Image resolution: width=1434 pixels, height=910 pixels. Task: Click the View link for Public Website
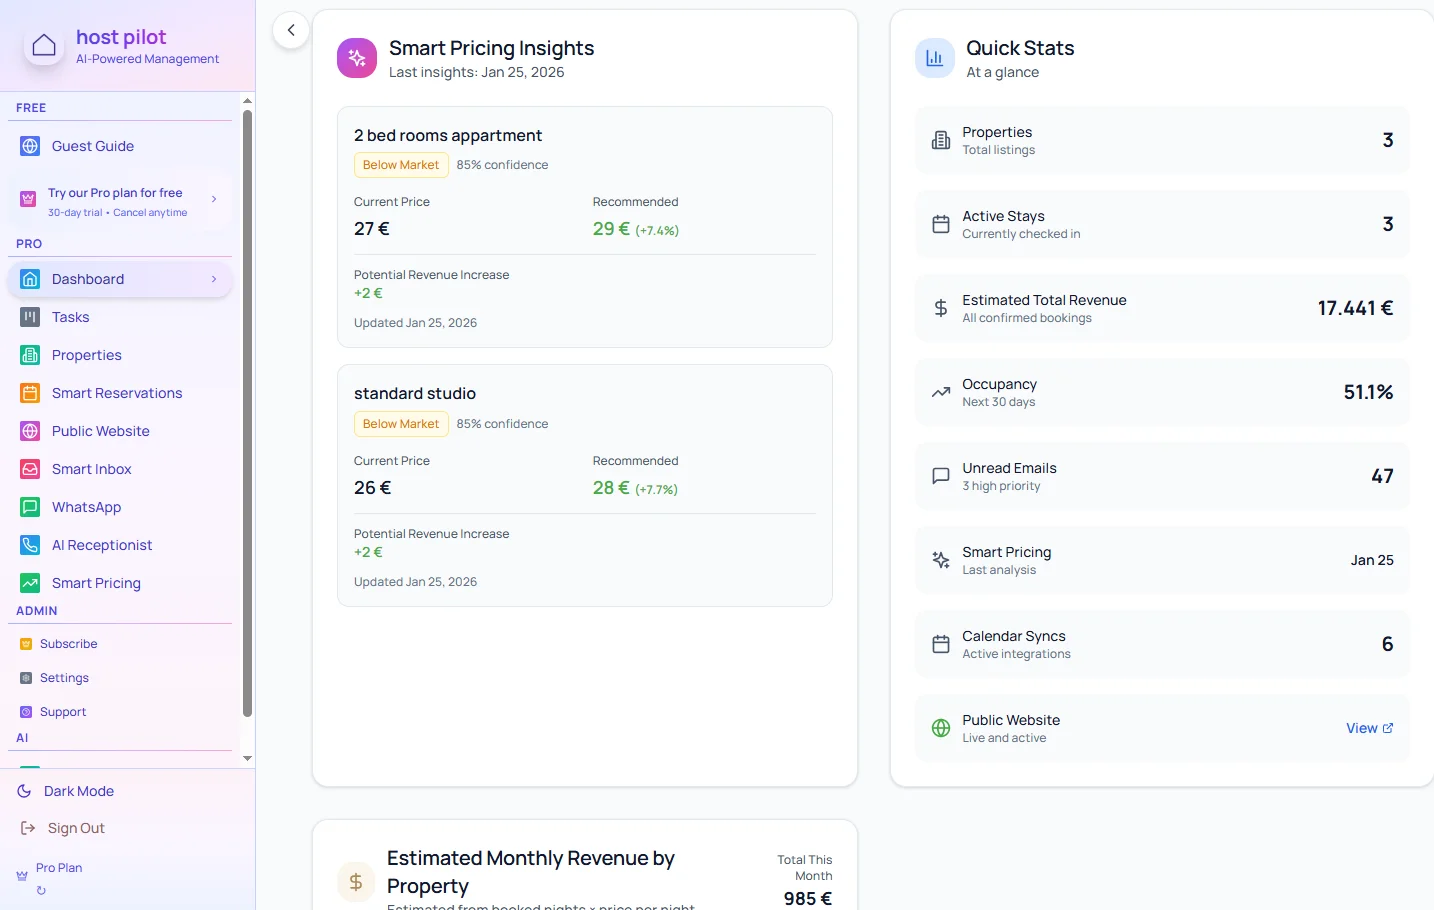1368,728
